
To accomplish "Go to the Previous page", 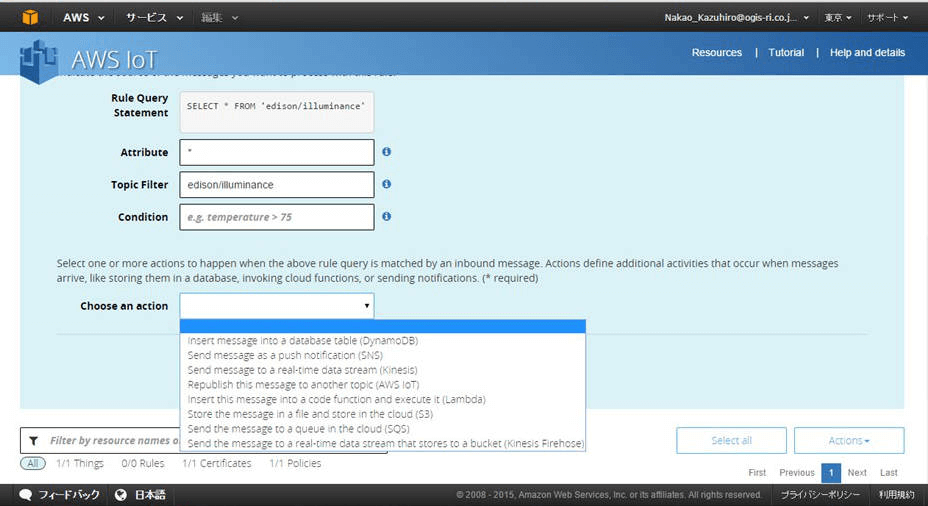I will point(797,473).
